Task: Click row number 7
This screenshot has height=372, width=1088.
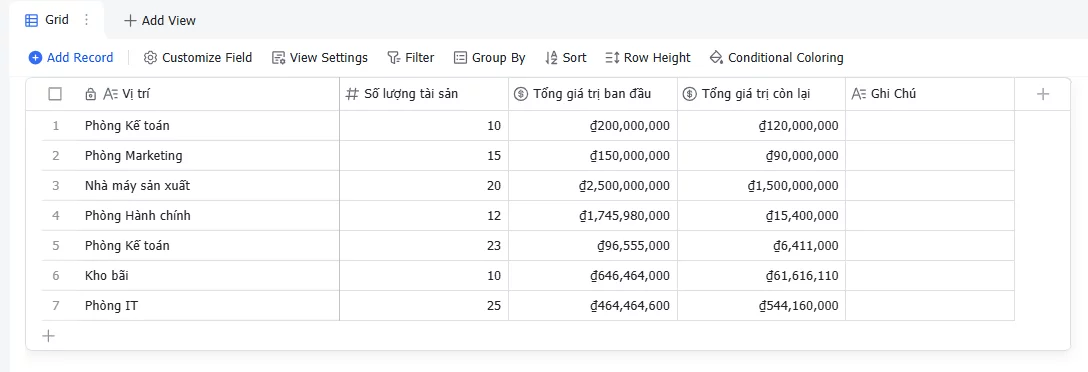Action: pos(56,306)
